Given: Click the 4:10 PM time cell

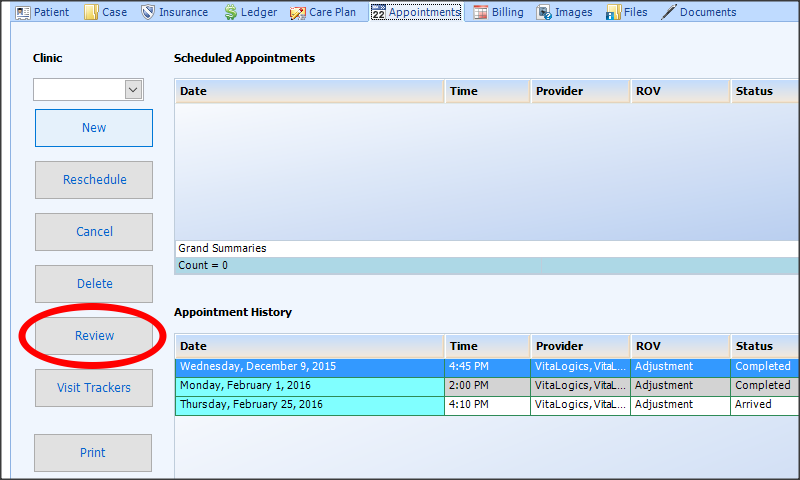Looking at the screenshot, I should pos(487,405).
